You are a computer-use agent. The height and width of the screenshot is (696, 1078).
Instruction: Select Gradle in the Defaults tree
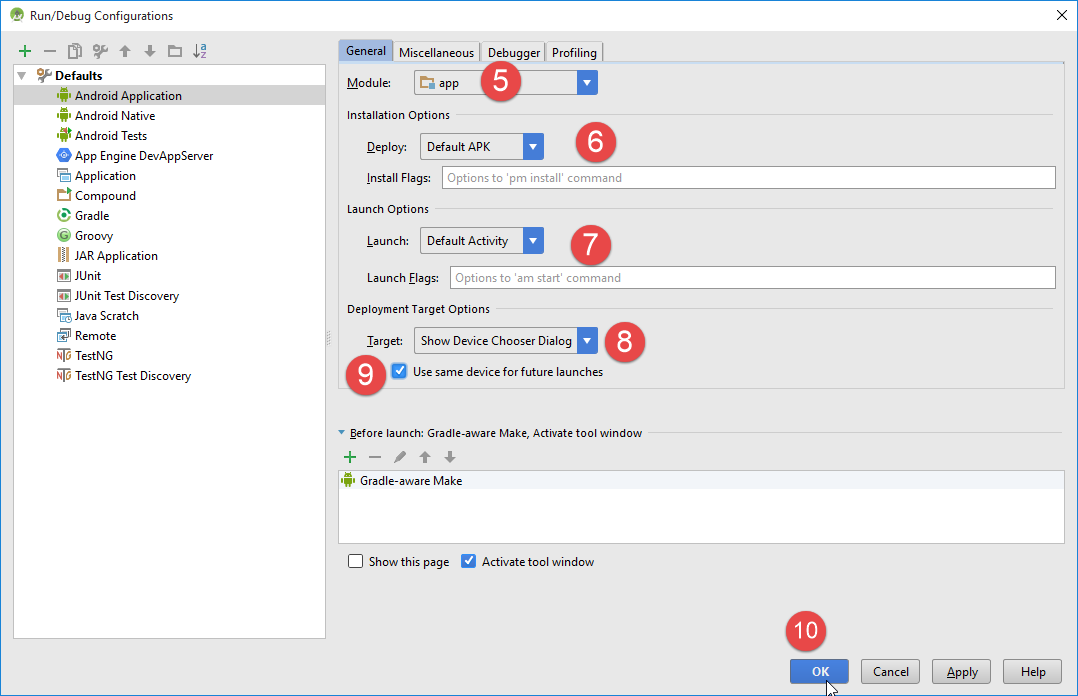(x=92, y=216)
